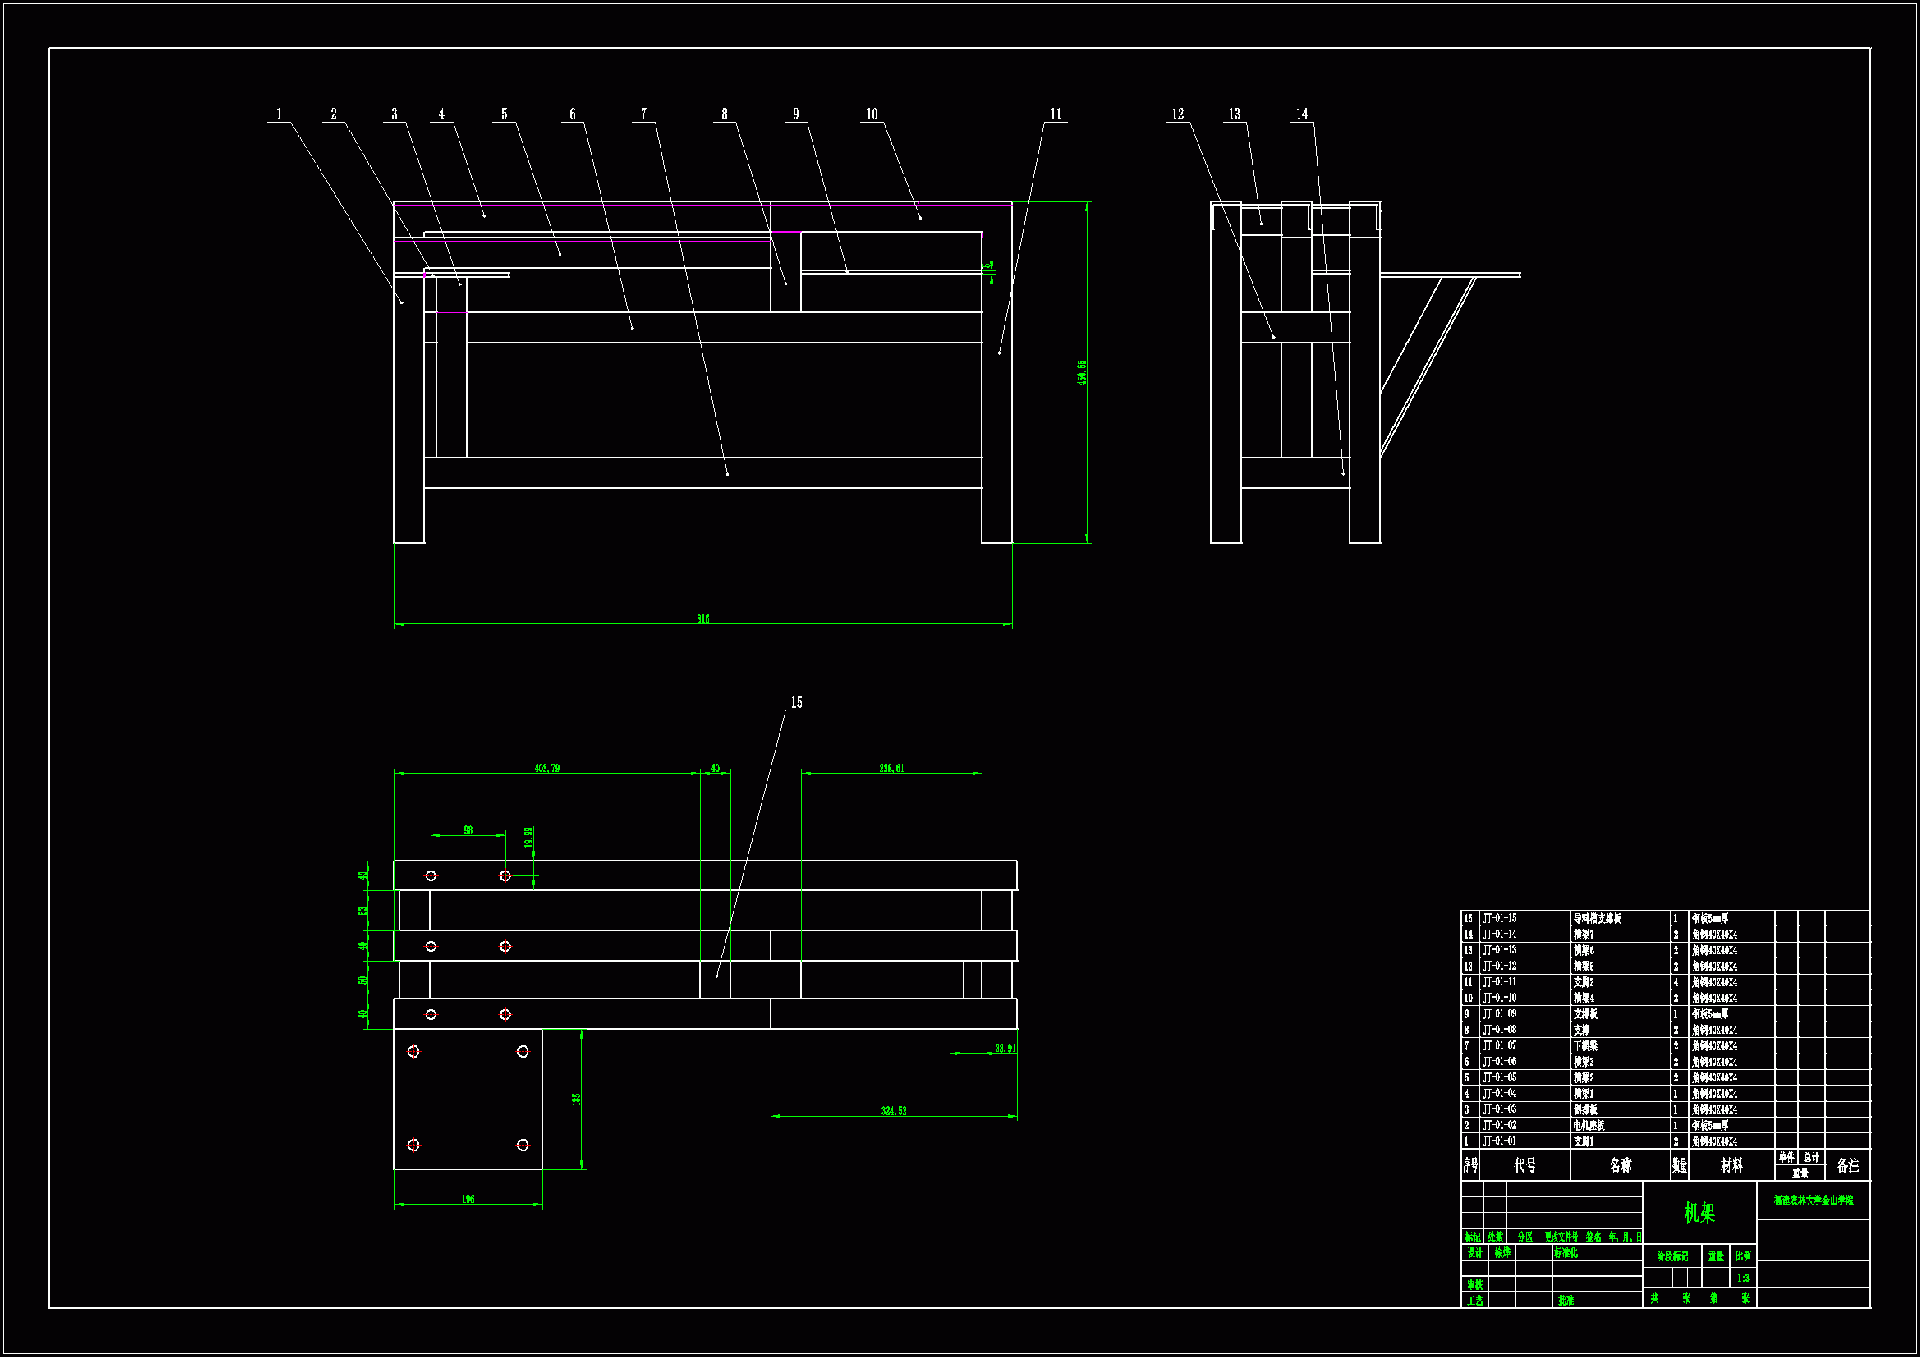This screenshot has height=1357, width=1920.
Task: Click the 324.53 dimension text
Action: (893, 1111)
